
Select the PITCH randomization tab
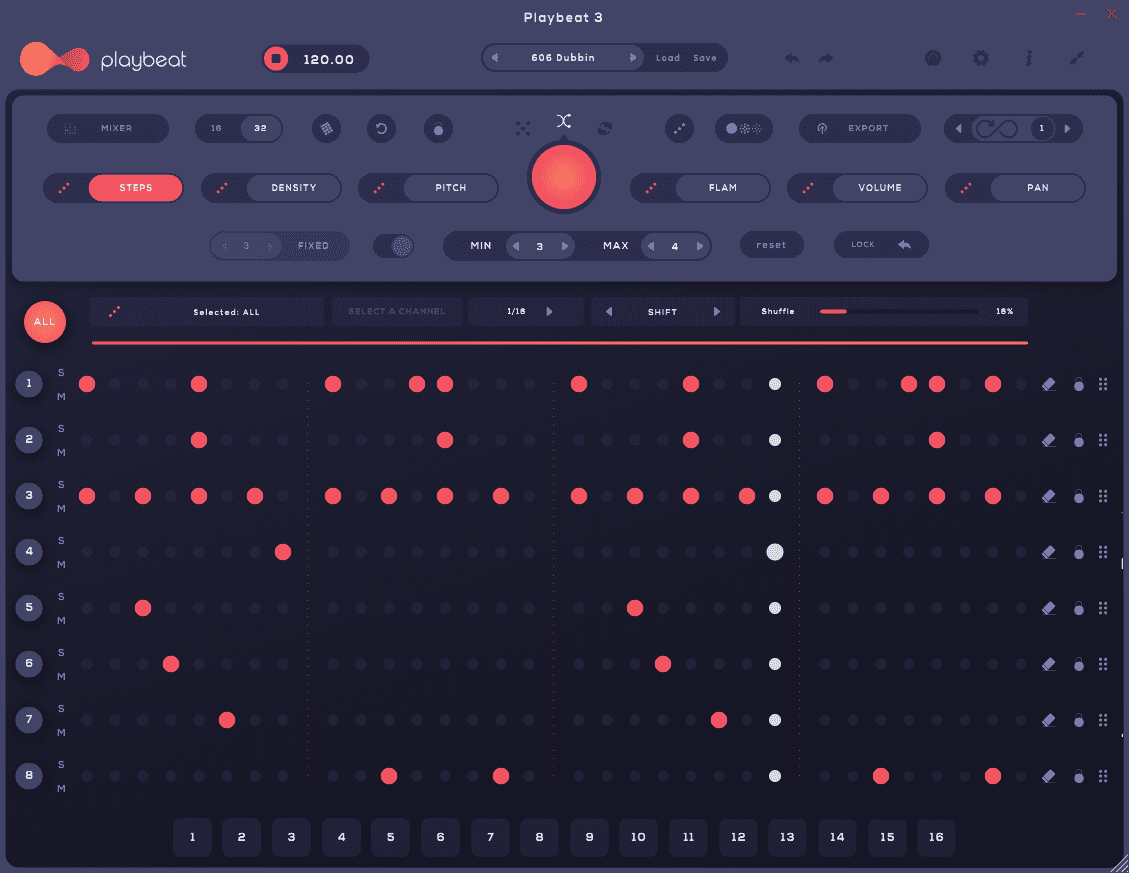click(x=450, y=188)
